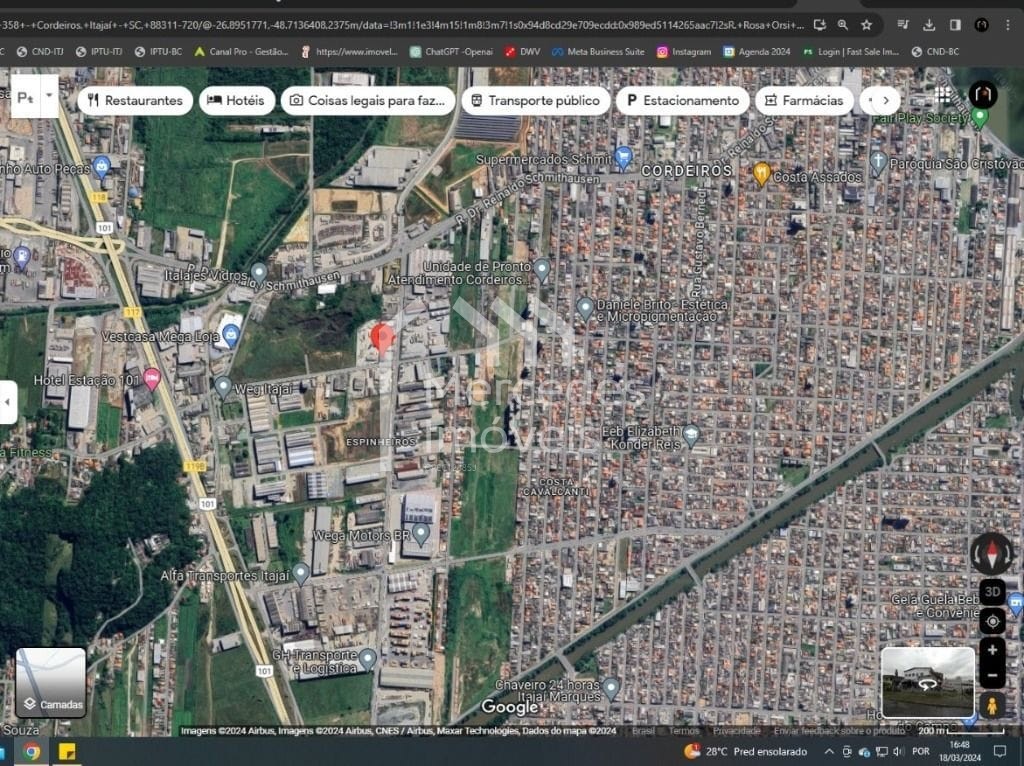Show your location on the map

click(x=992, y=621)
